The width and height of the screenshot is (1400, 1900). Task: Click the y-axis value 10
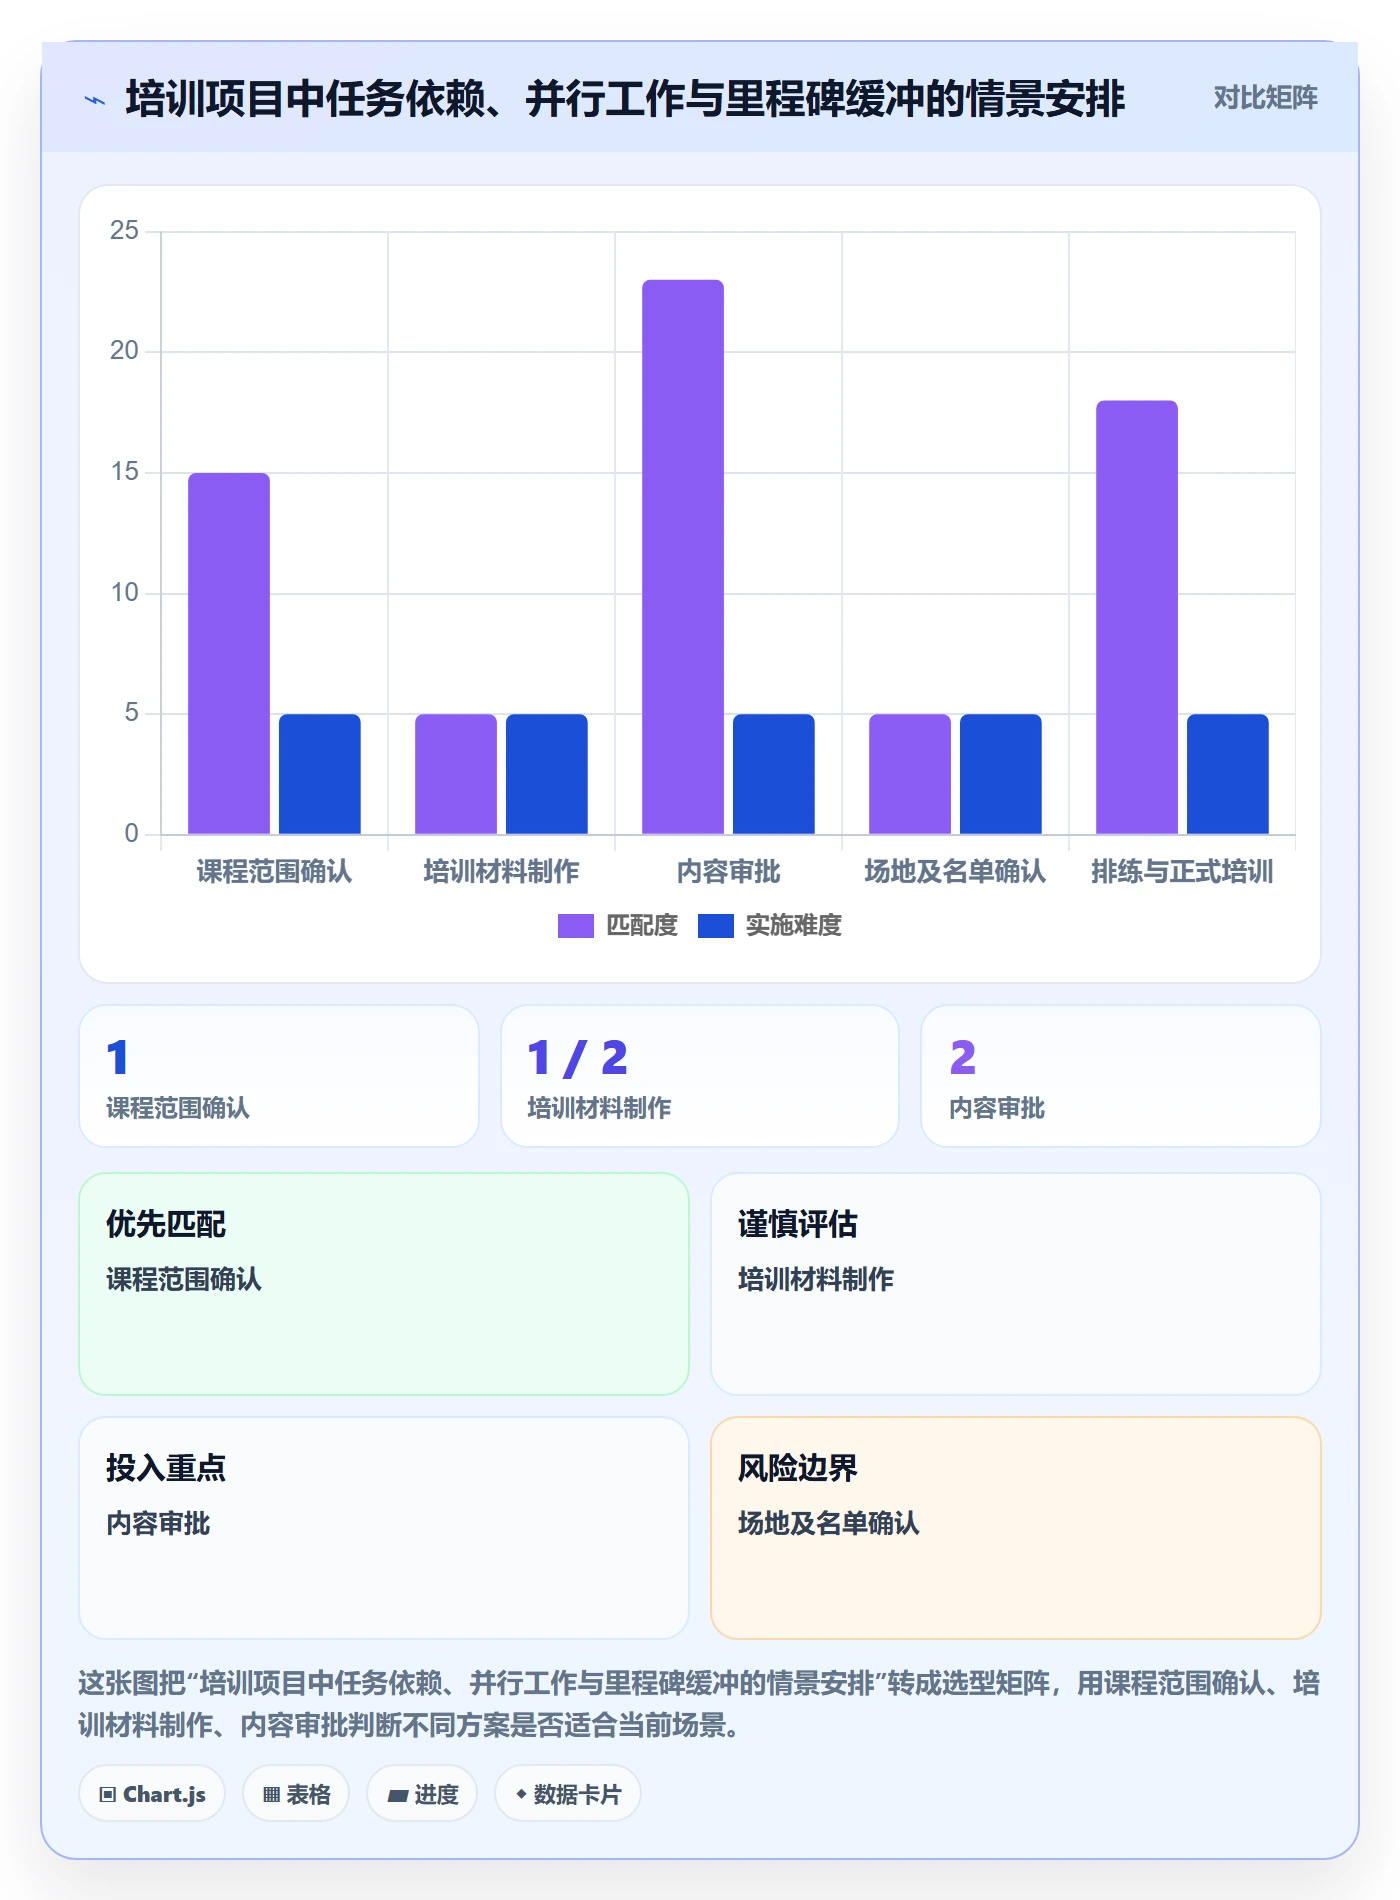point(124,593)
